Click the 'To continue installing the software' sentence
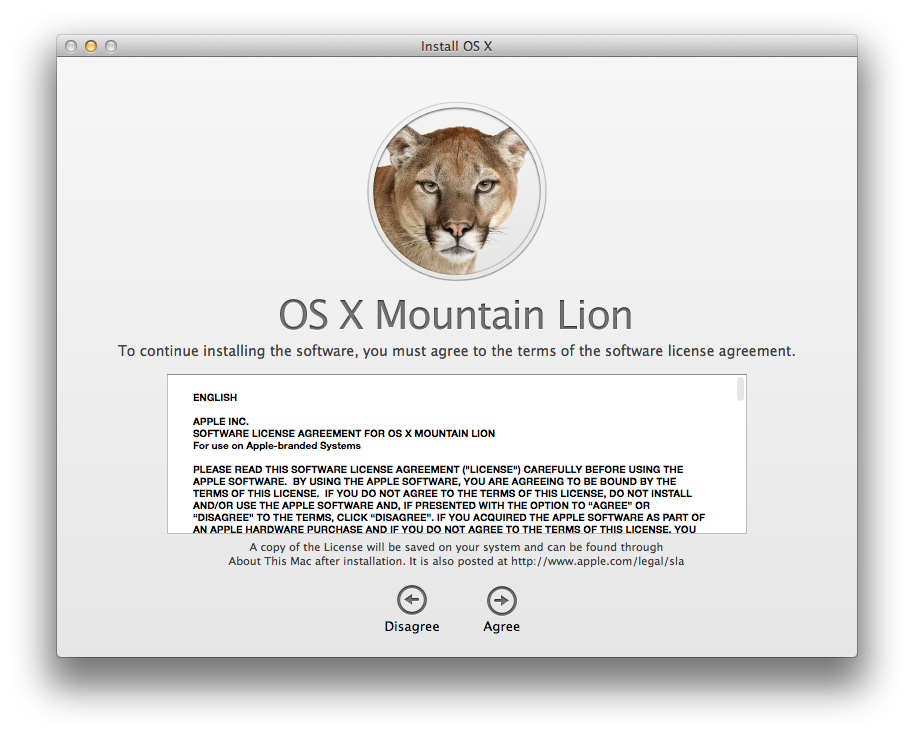The width and height of the screenshot is (914, 736). pos(456,351)
